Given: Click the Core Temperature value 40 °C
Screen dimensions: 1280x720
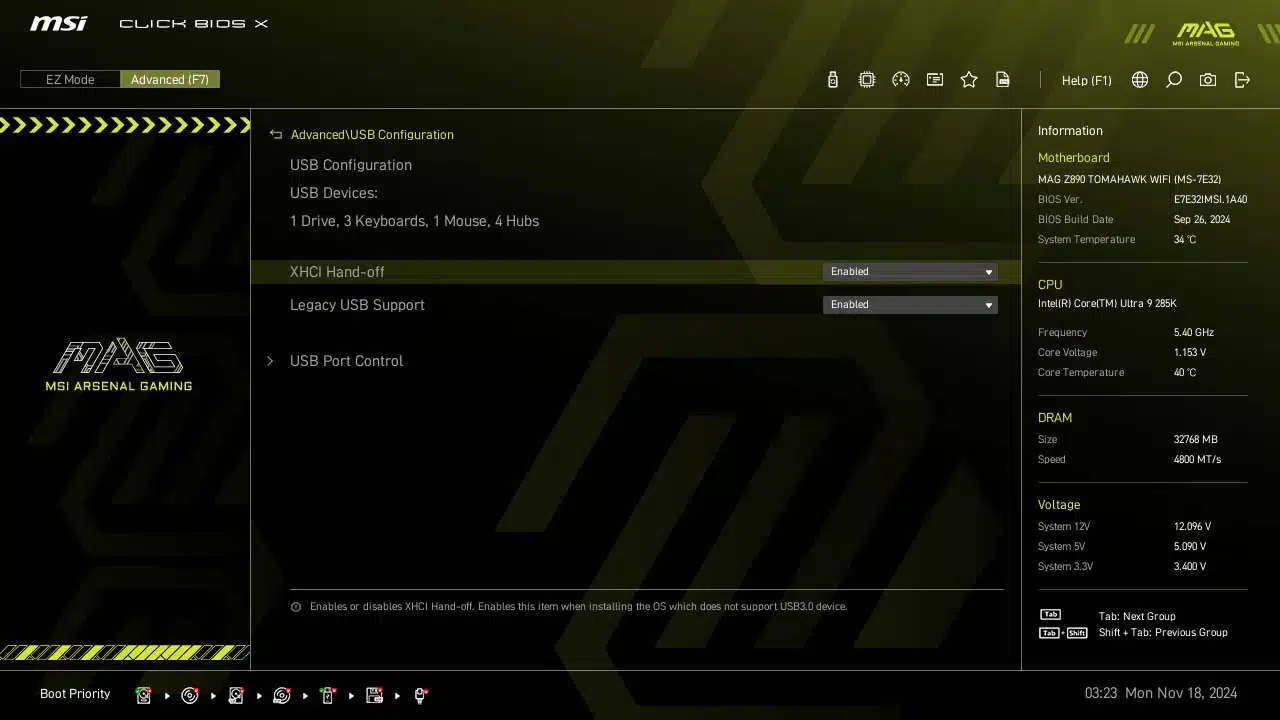Looking at the screenshot, I should [1185, 373].
